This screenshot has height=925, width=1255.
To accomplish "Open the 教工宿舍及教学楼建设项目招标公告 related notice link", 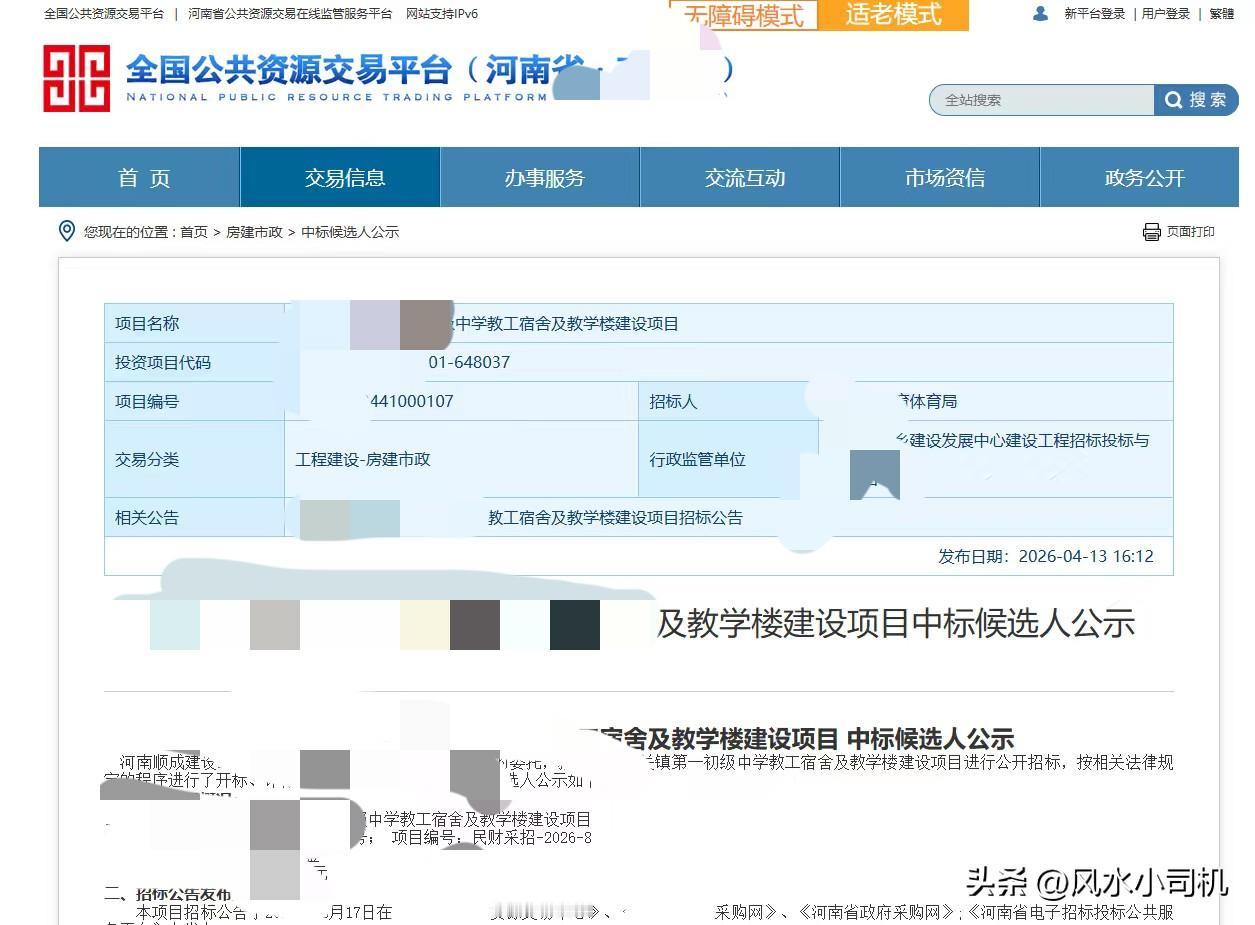I will coord(615,517).
